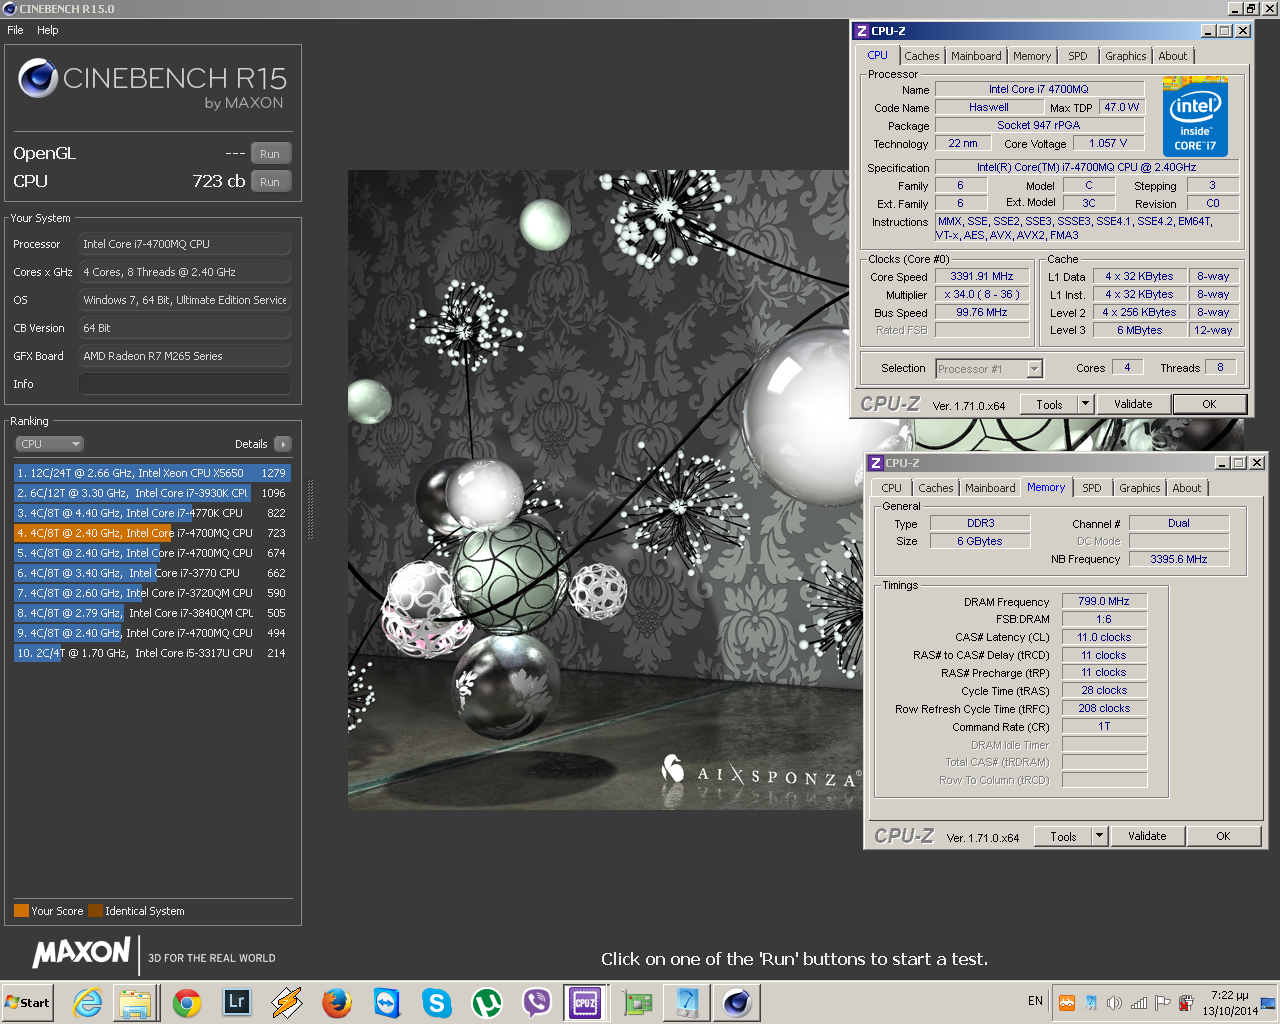
Task: Switch to About tab in upper CPU-Z window
Action: tap(1173, 56)
